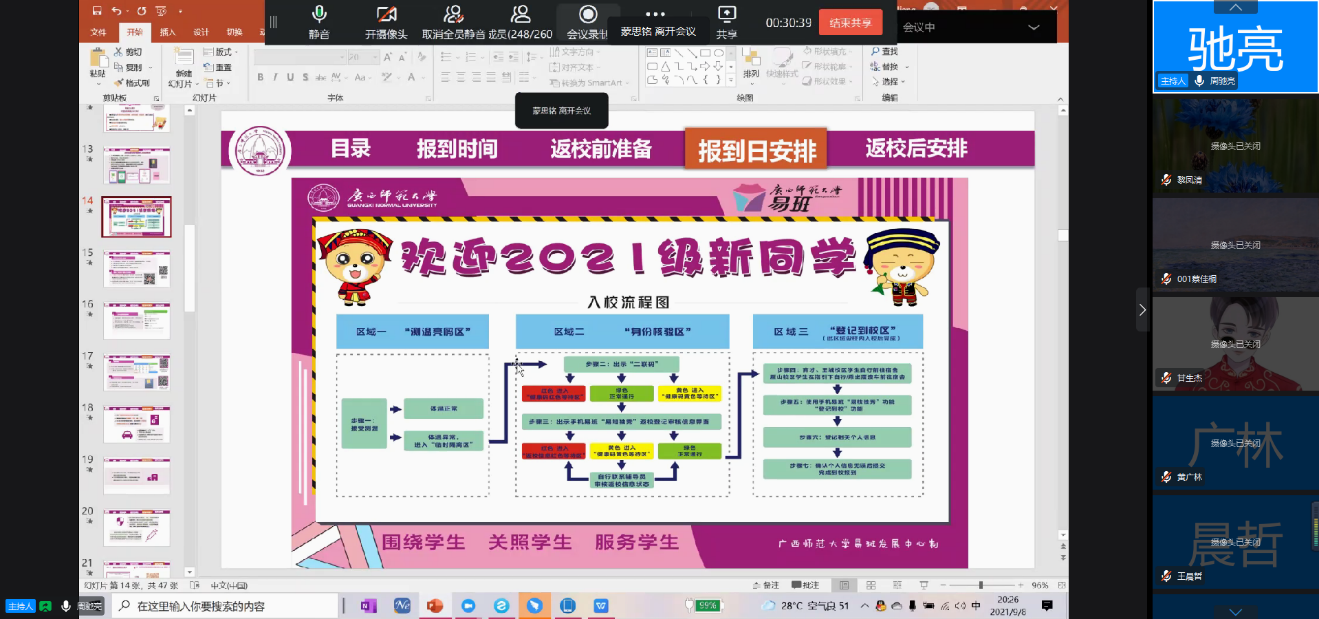End sharing with red 结束共享 button
1319x619 pixels.
[850, 22]
